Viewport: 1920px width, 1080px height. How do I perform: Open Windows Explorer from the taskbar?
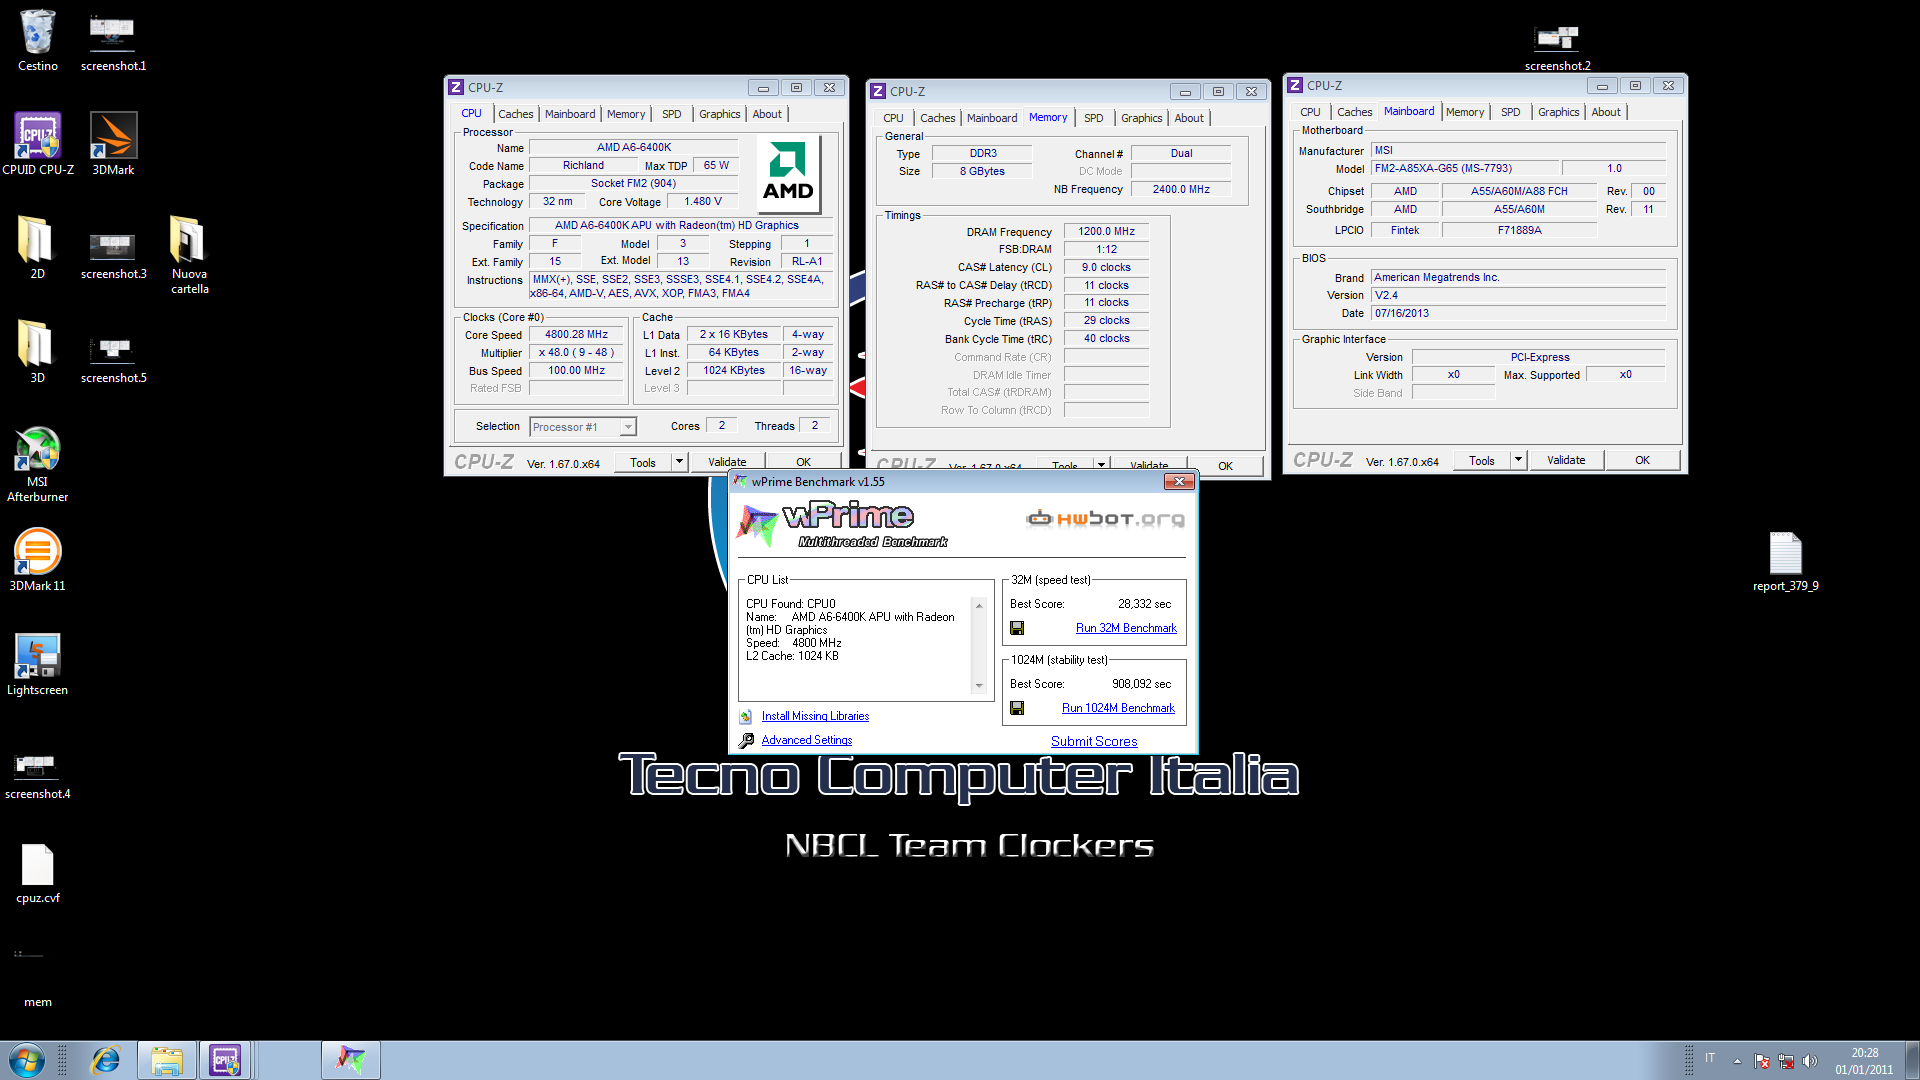(166, 1060)
